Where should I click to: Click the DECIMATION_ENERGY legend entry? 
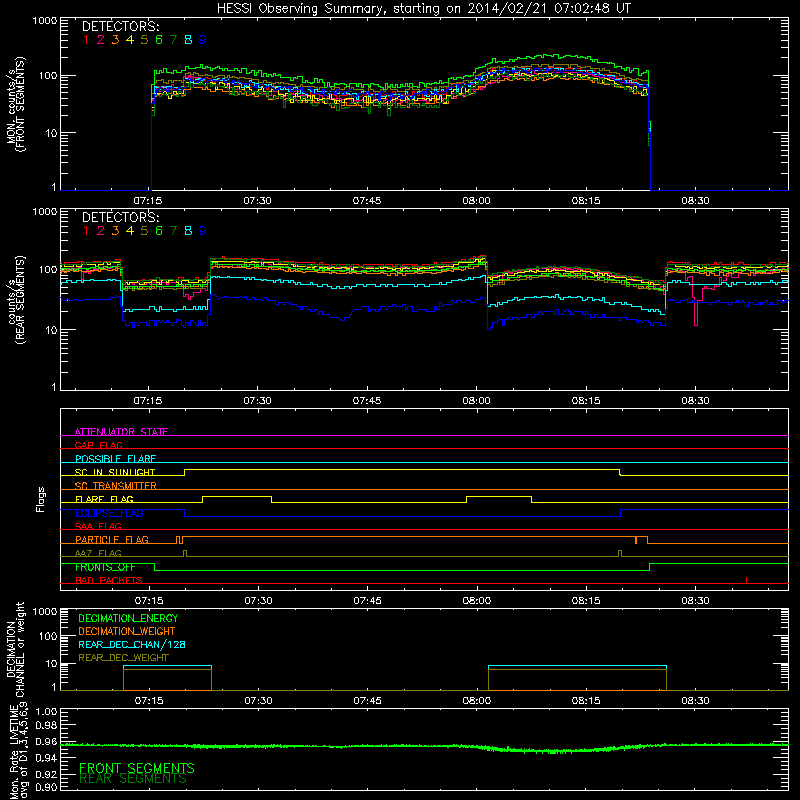tap(128, 618)
